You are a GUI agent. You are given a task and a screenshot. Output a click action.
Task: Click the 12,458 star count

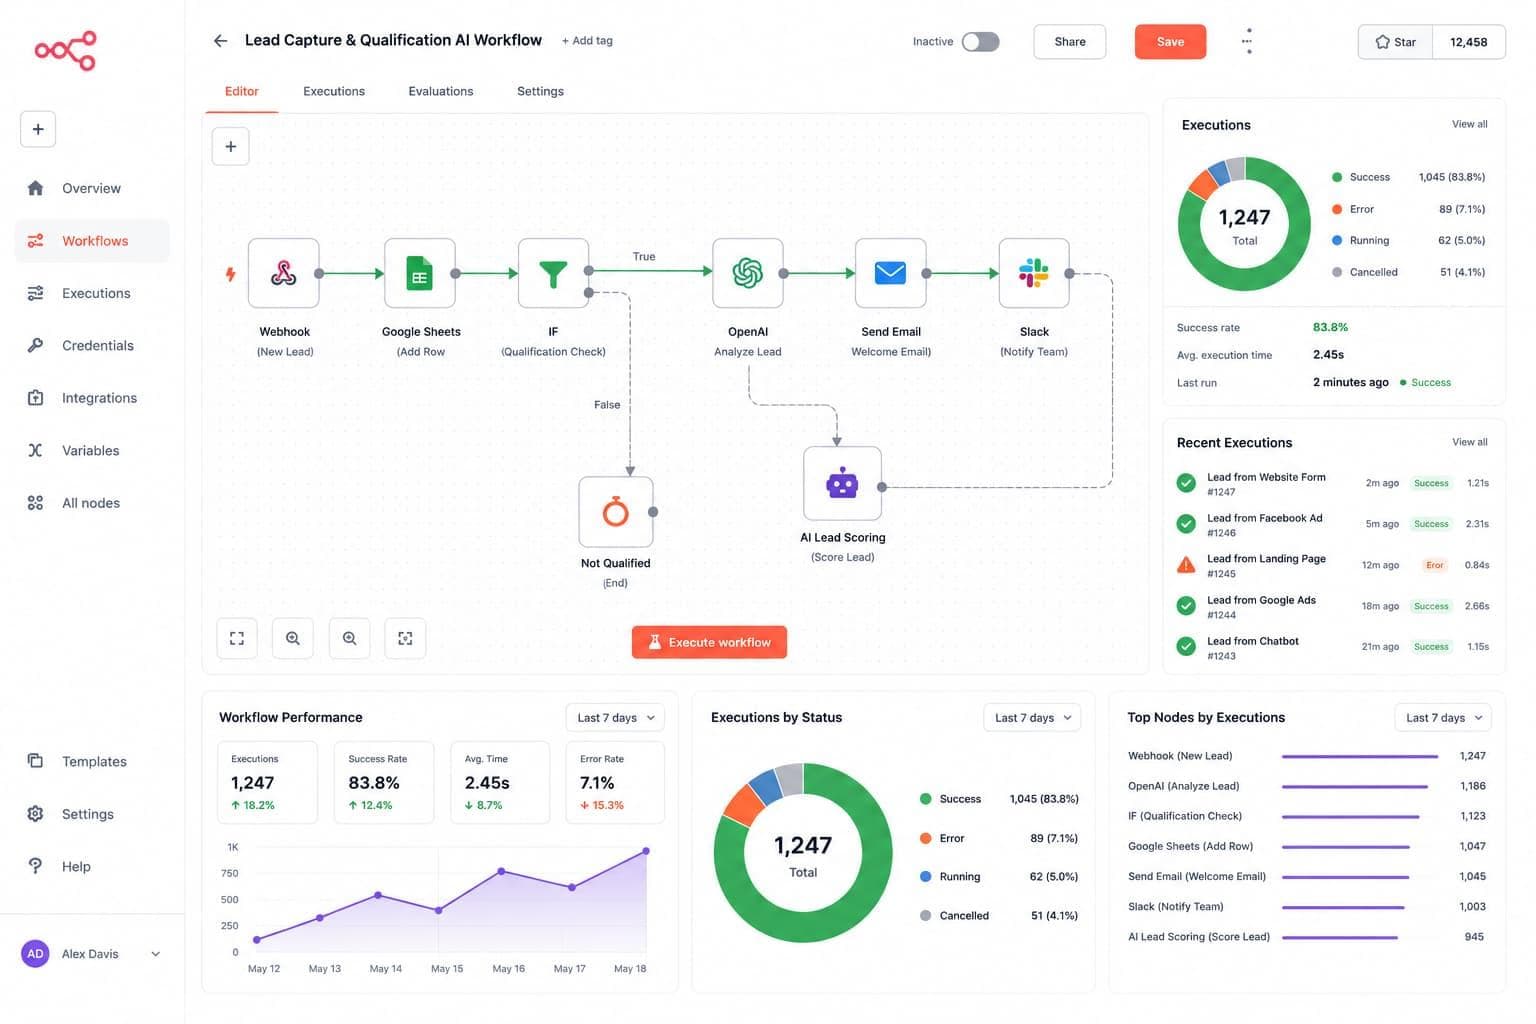coord(1468,42)
